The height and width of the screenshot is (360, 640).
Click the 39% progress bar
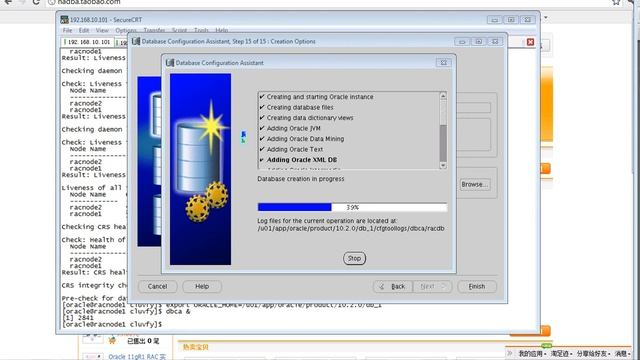352,207
